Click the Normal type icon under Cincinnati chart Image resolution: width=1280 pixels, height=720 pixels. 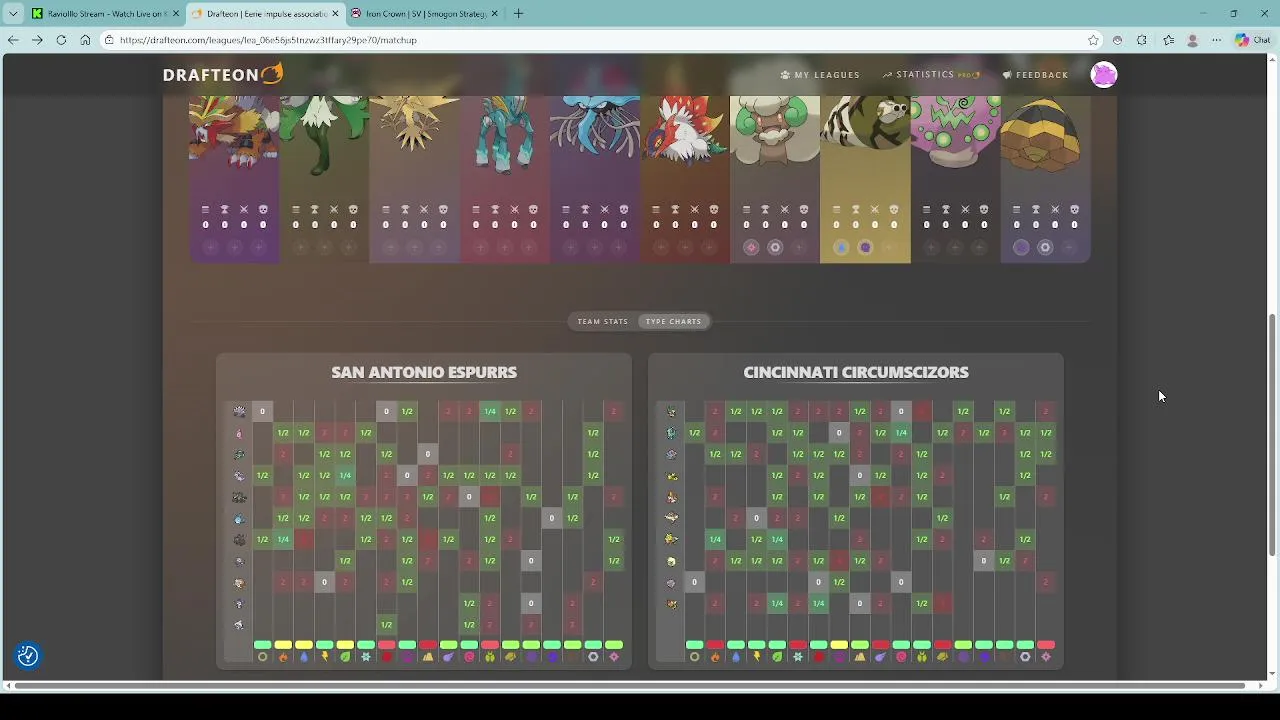[x=694, y=657]
